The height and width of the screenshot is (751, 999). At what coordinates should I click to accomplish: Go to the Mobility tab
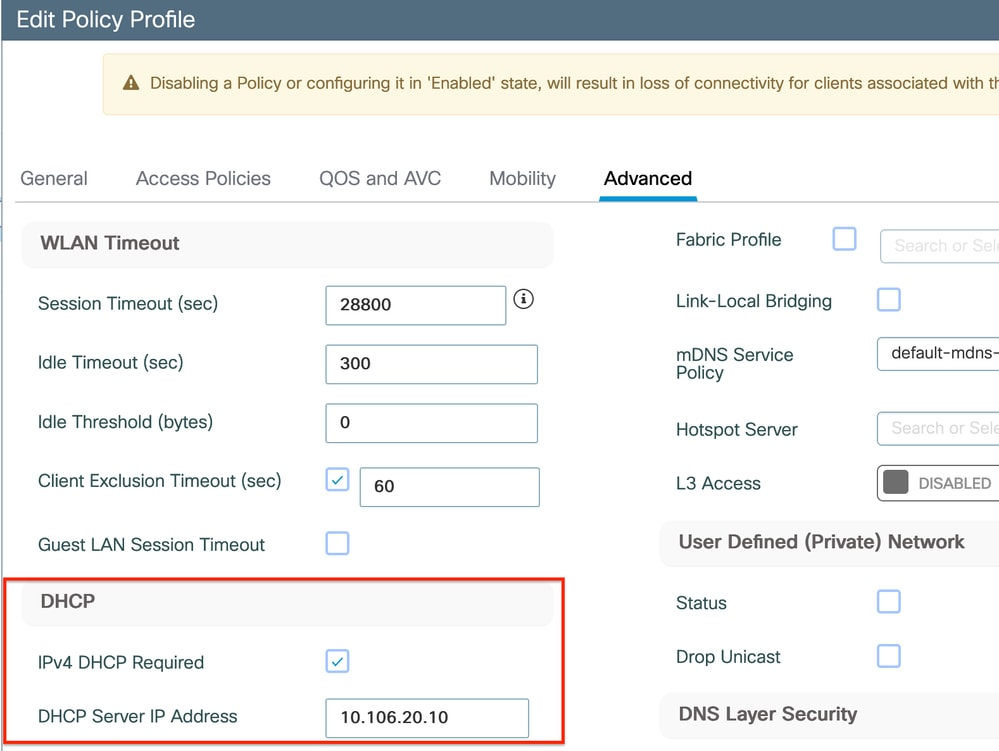pyautogui.click(x=522, y=178)
